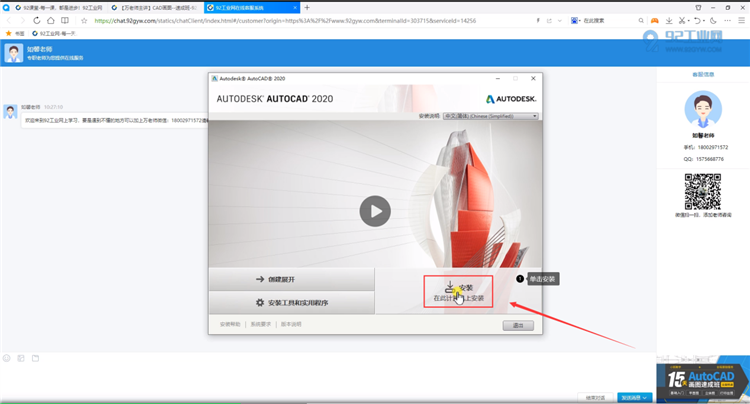Open the search engine selector paw icon

point(574,21)
